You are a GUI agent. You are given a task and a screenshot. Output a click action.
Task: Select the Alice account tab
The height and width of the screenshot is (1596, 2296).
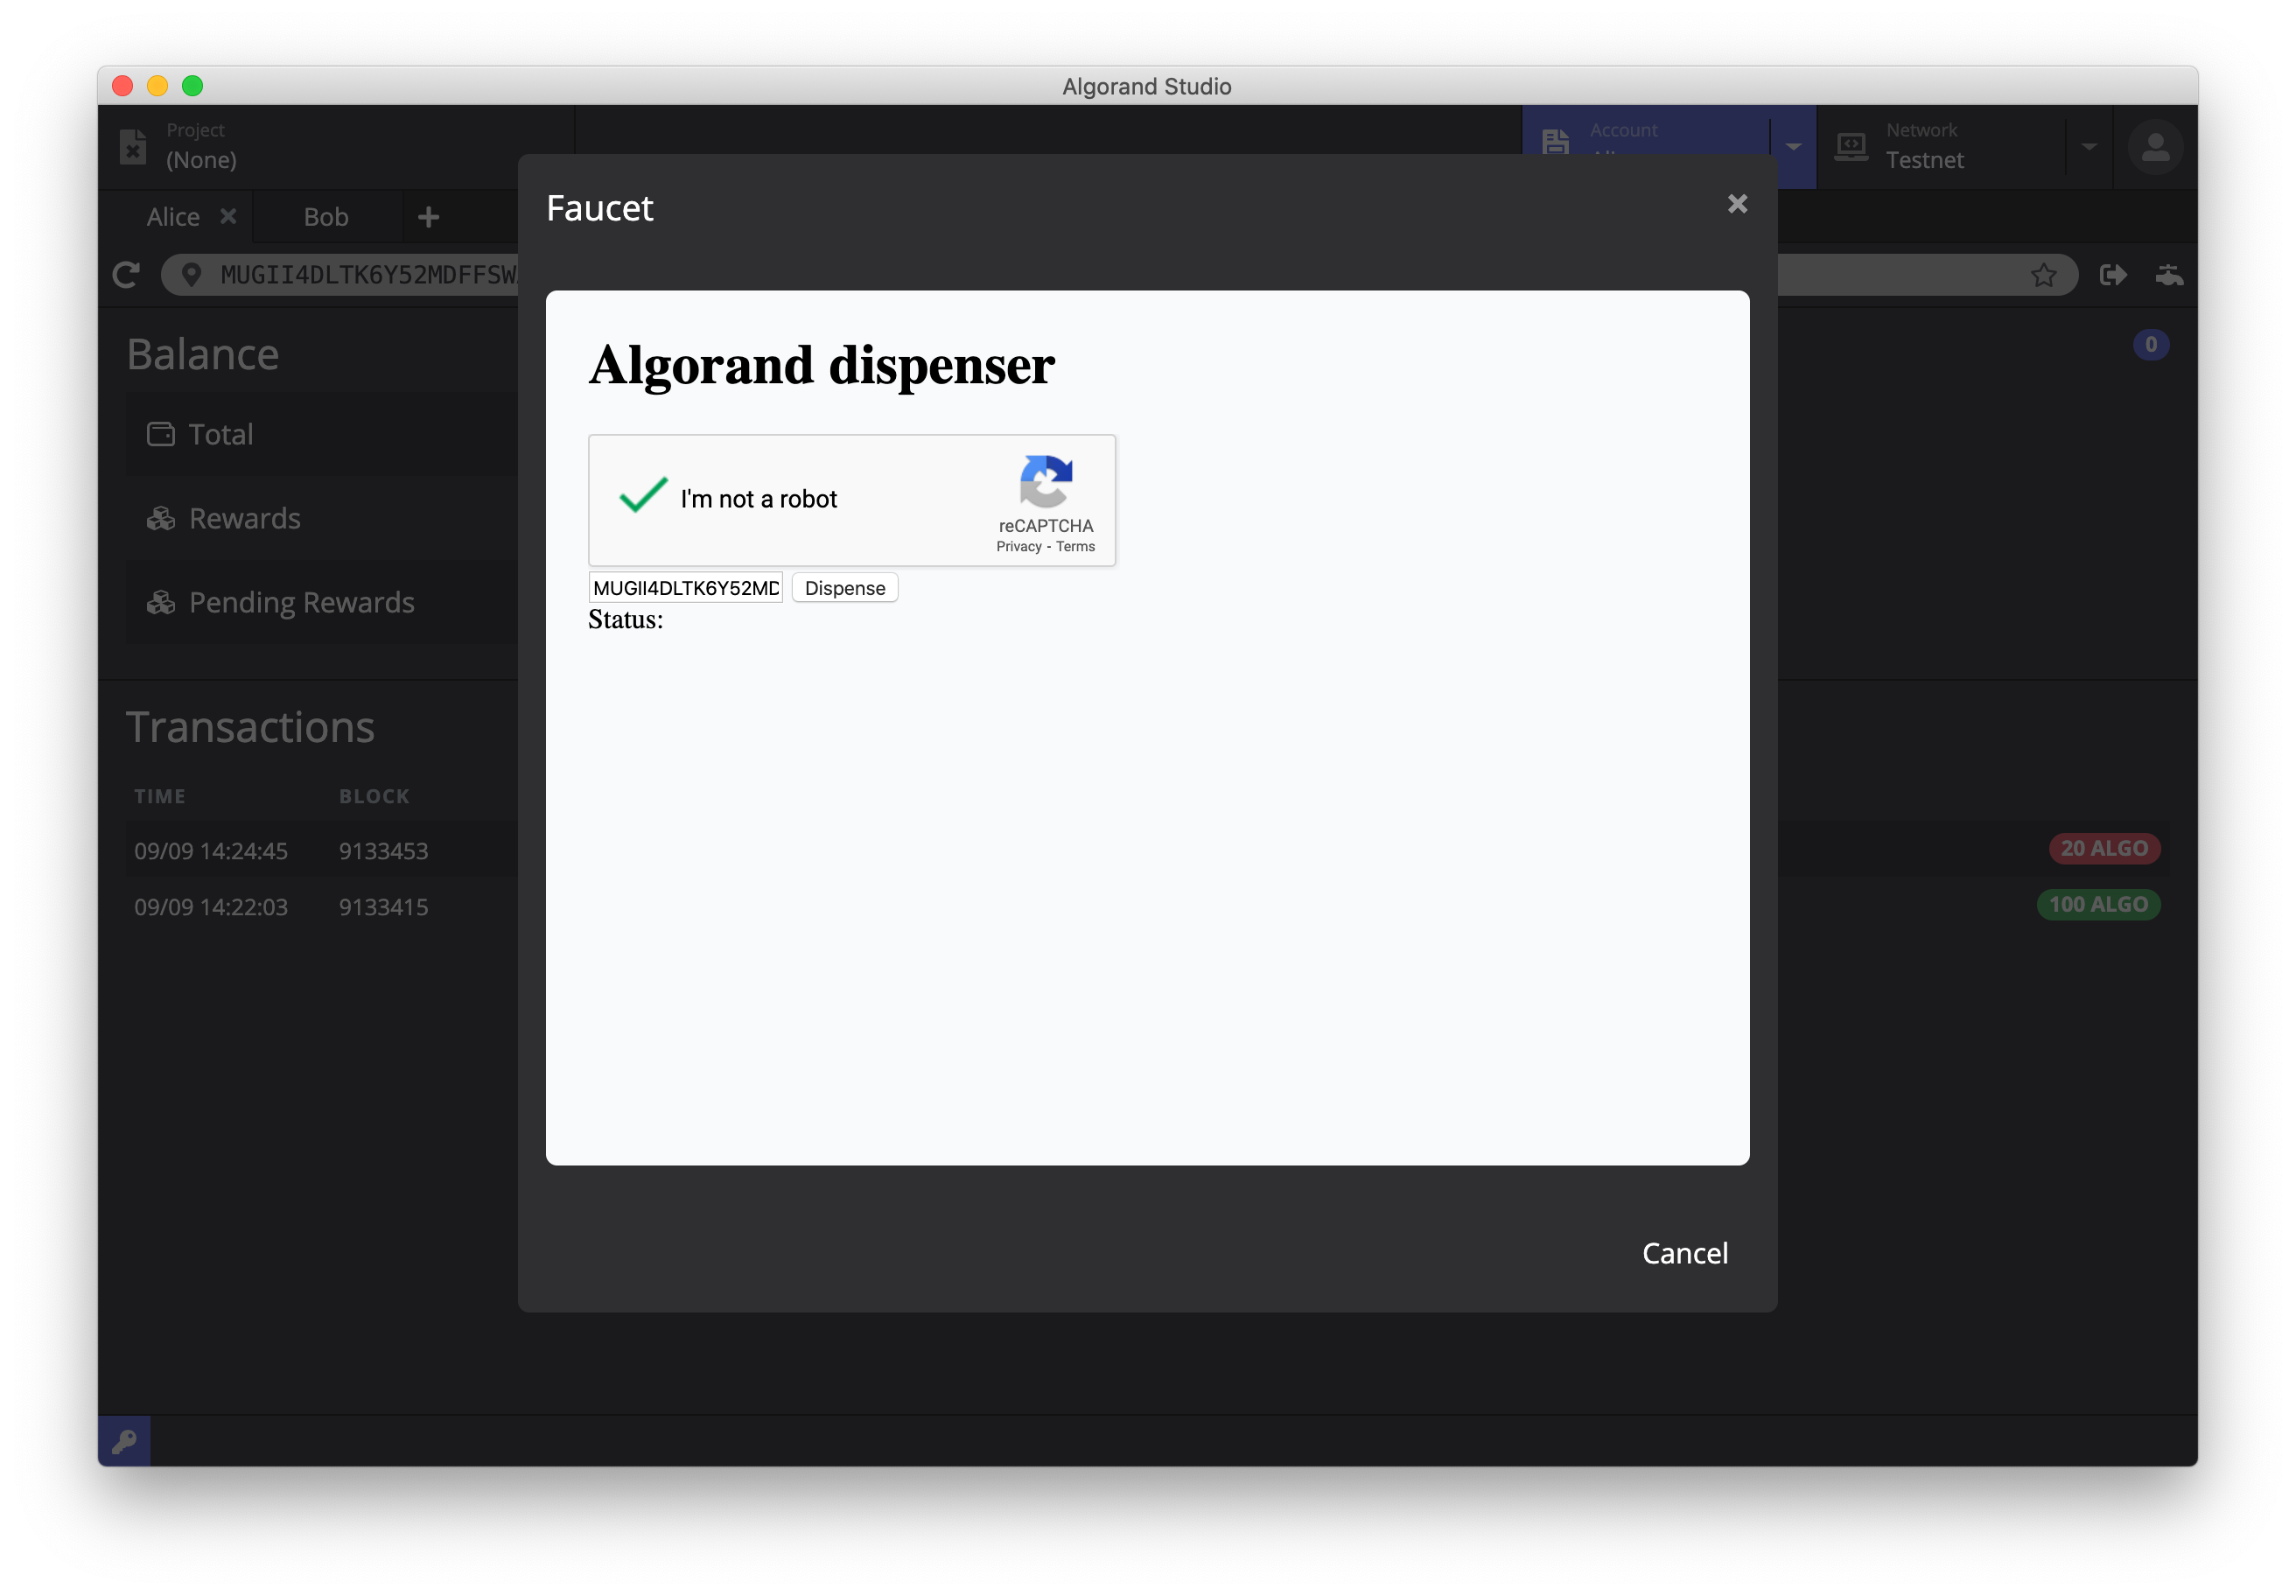[x=173, y=216]
